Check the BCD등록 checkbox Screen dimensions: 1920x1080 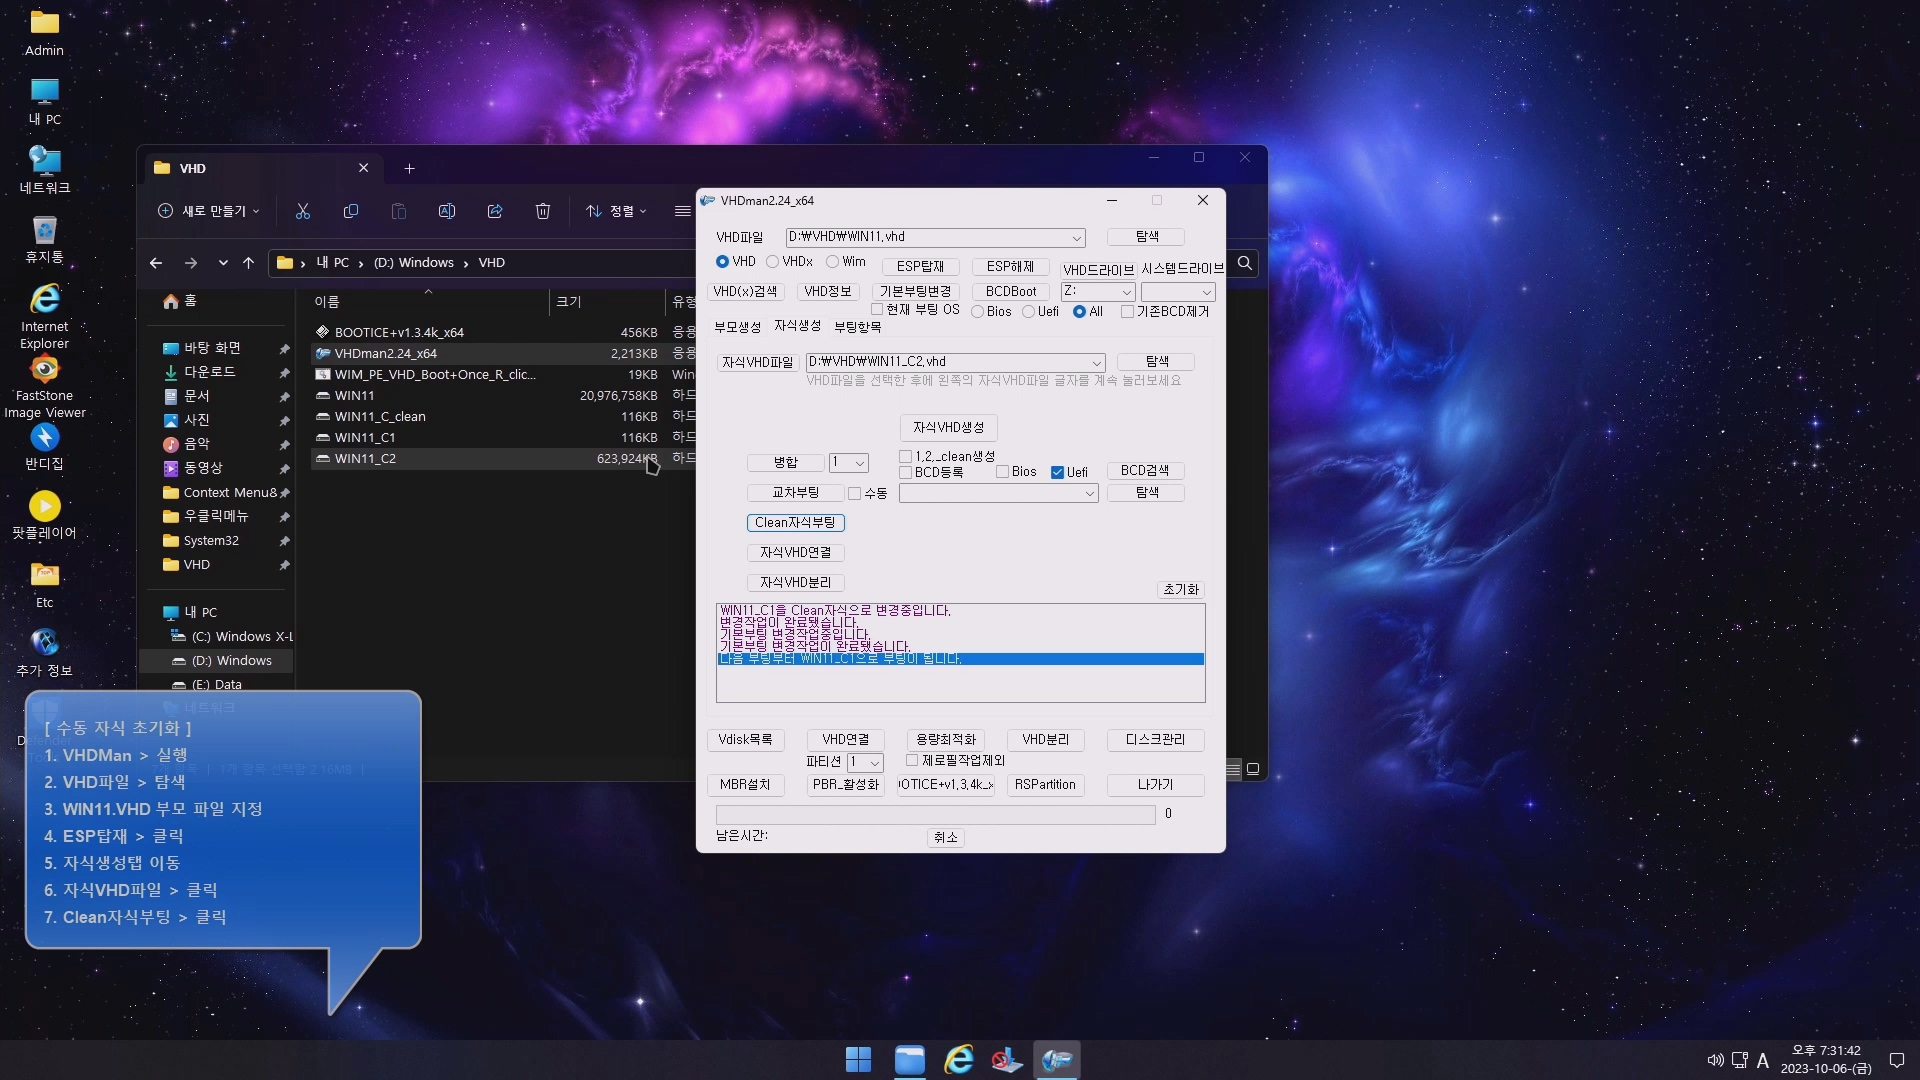click(x=905, y=472)
